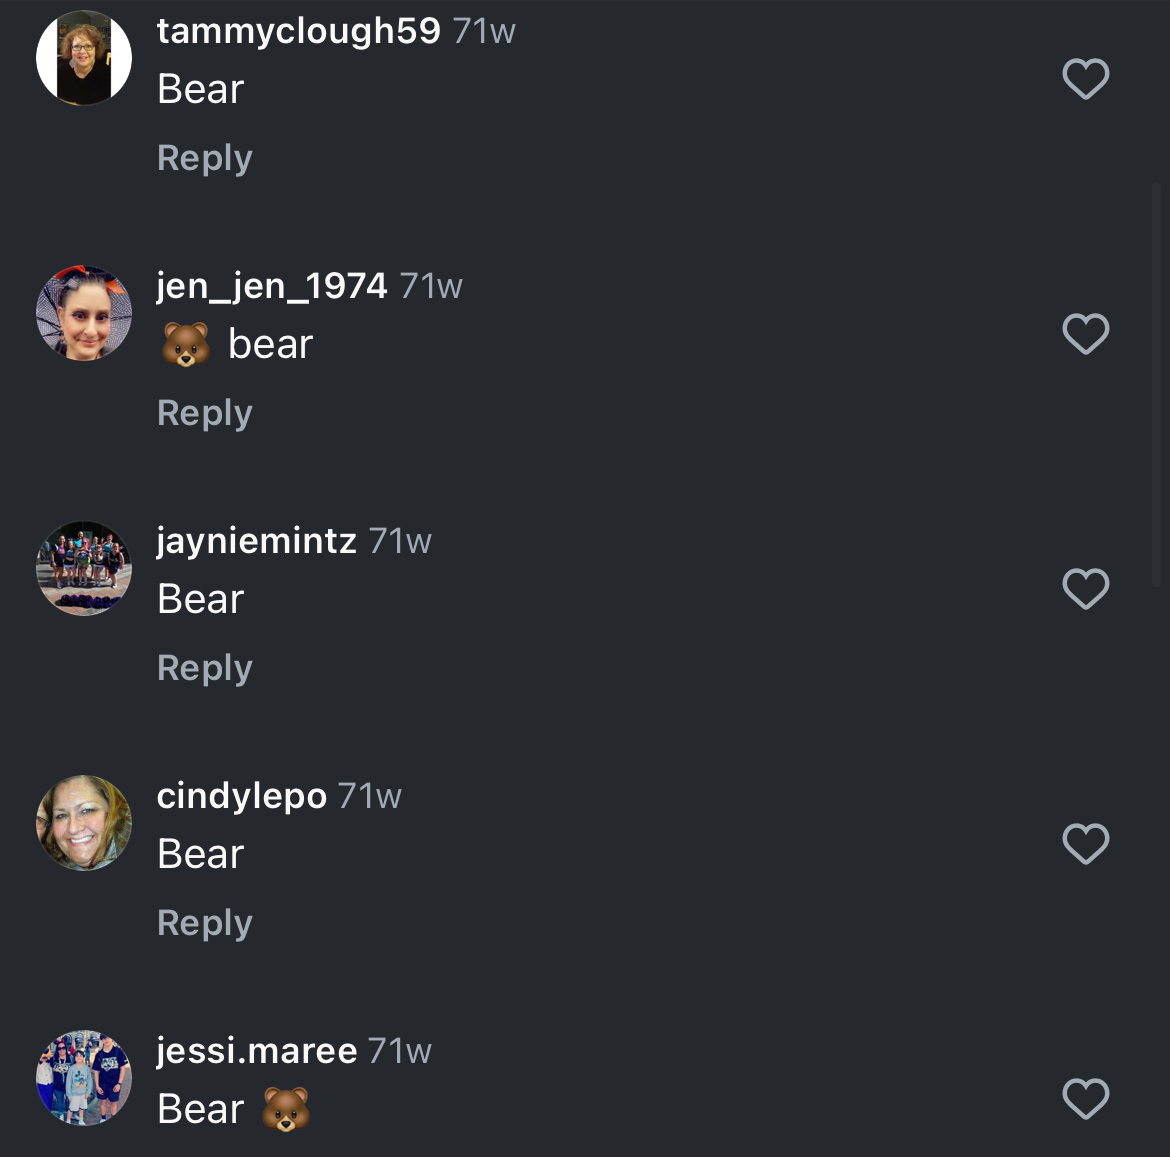Visit the tammyclough59 username link
The height and width of the screenshot is (1157, 1170).
298,31
